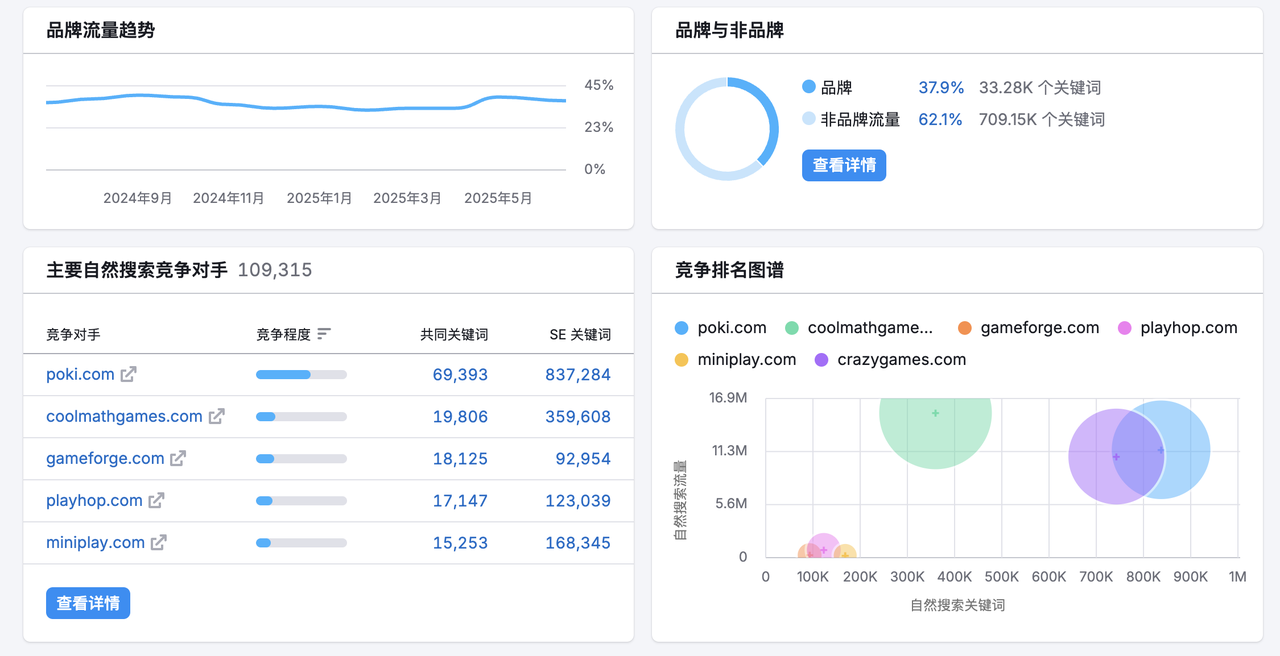Open external link icon beside gameforge.com
1280x656 pixels.
[x=178, y=459]
